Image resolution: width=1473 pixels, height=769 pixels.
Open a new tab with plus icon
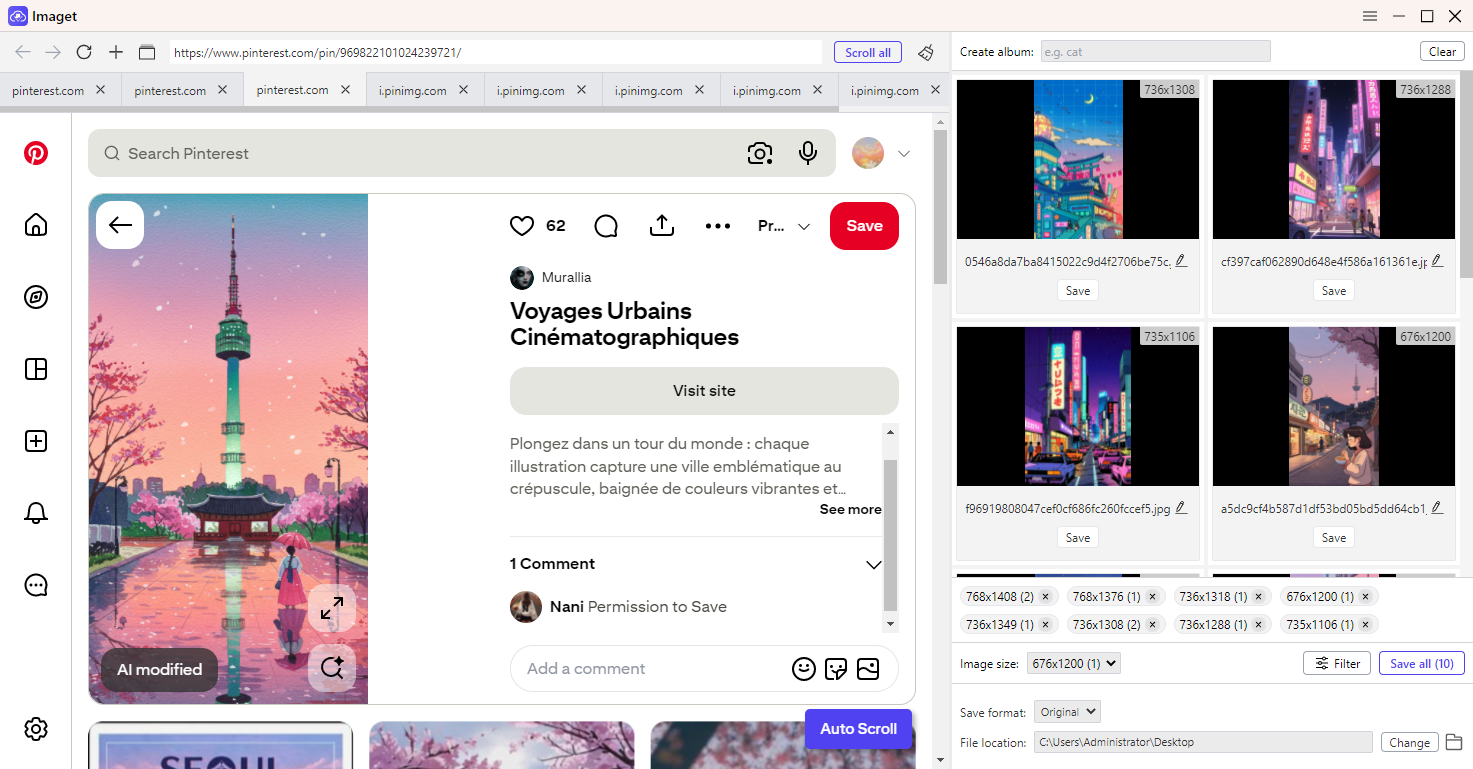pyautogui.click(x=116, y=52)
